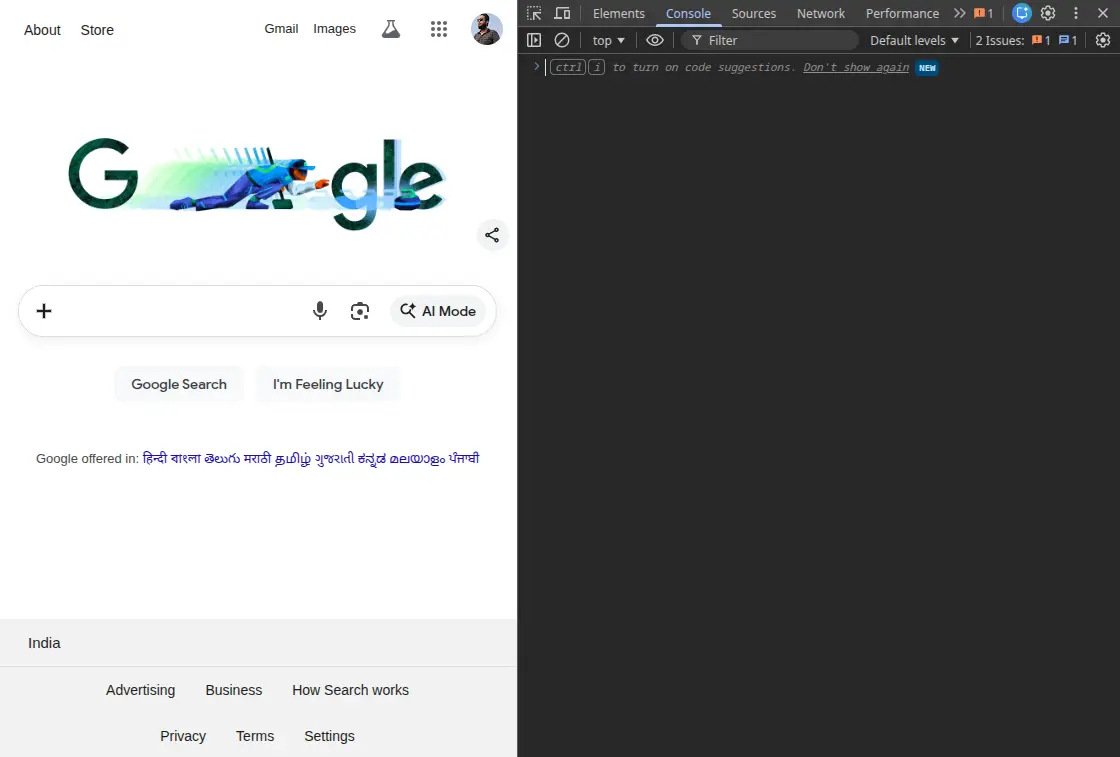Click the plus icon in search box
This screenshot has width=1120, height=757.
44,311
